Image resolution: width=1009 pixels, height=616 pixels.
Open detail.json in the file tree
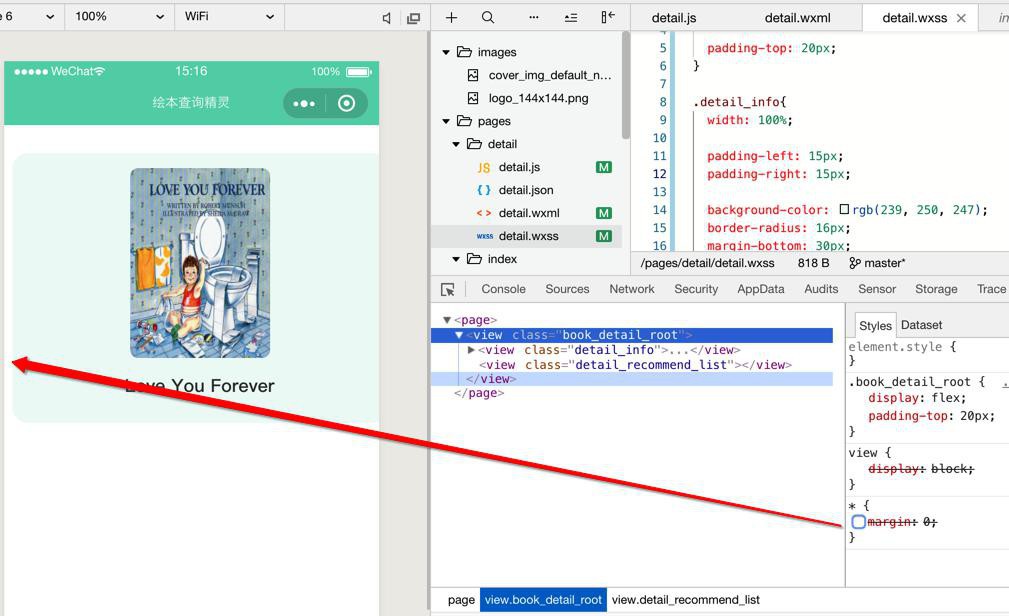click(526, 191)
